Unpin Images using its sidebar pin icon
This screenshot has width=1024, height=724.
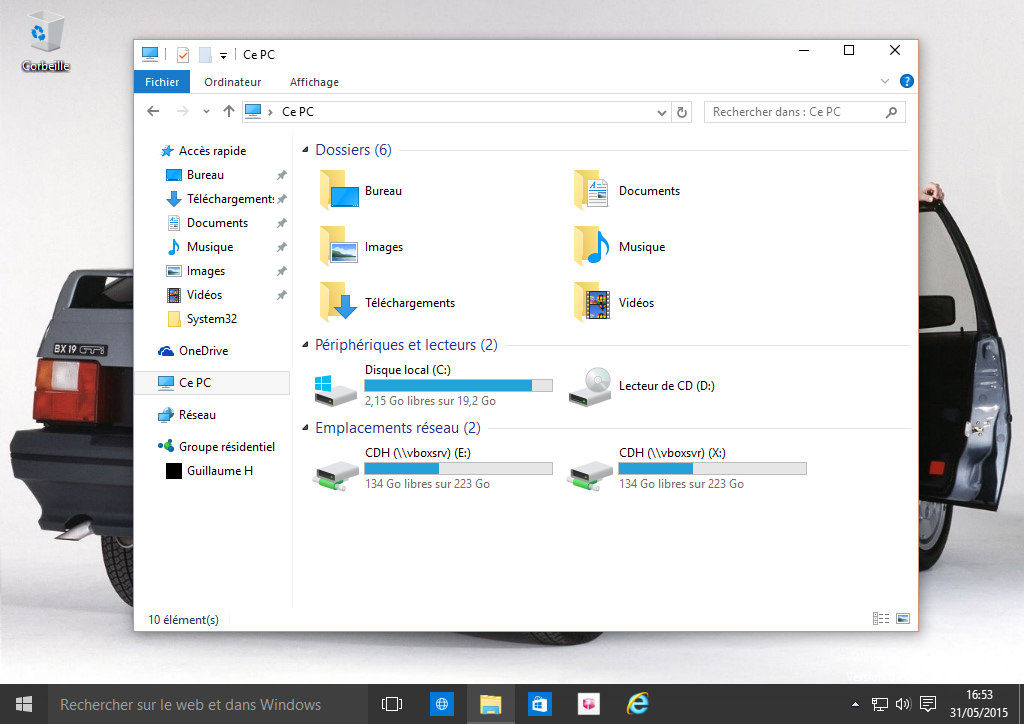pos(281,271)
